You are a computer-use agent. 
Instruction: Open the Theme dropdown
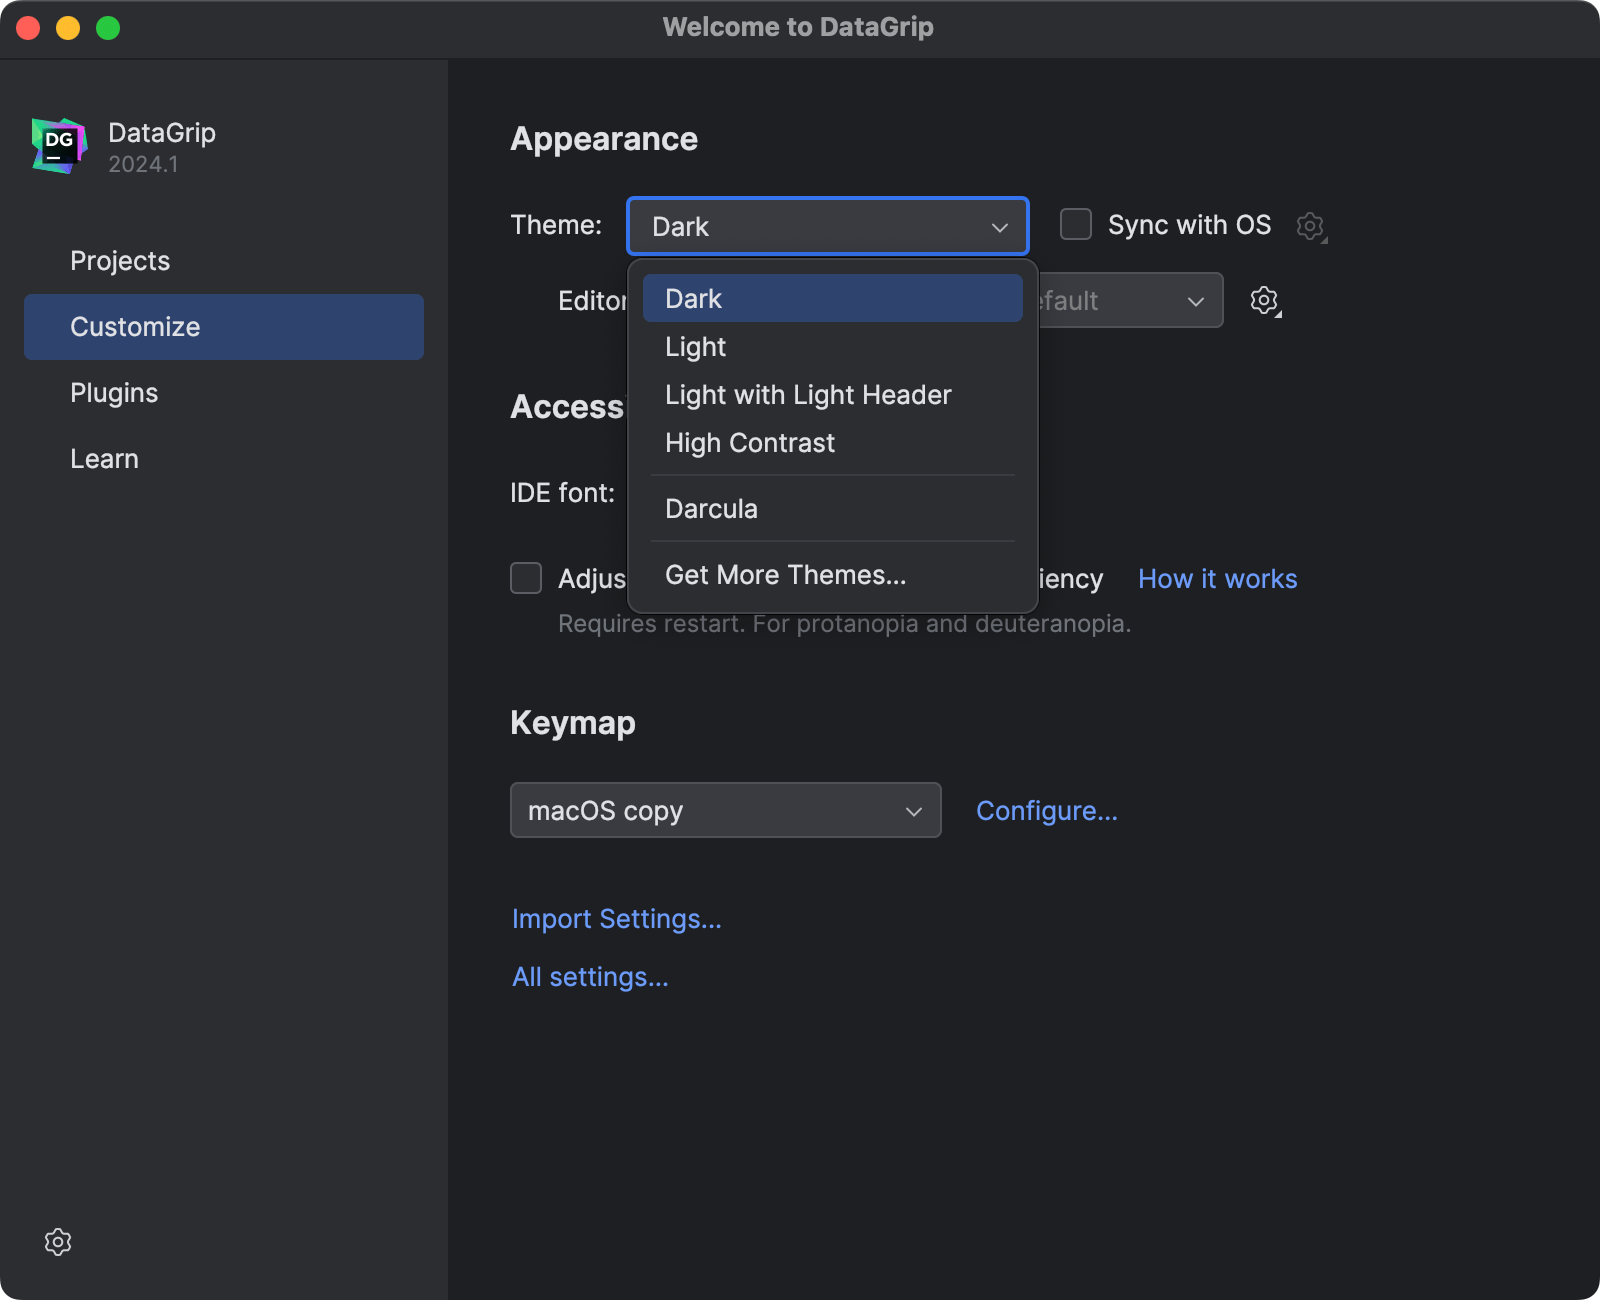(827, 226)
